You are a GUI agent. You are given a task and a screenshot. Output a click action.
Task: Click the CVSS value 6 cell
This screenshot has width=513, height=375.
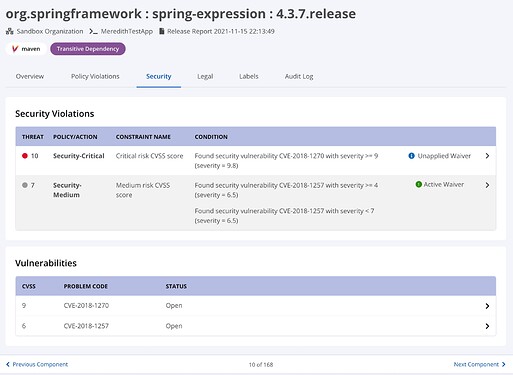pyautogui.click(x=24, y=326)
